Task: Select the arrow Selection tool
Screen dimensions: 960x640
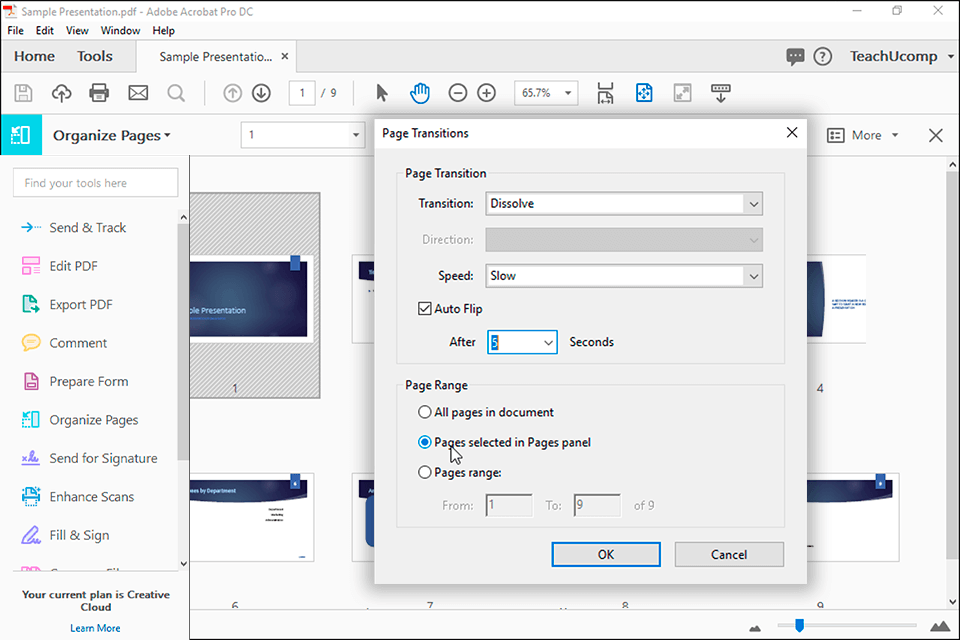Action: [381, 93]
